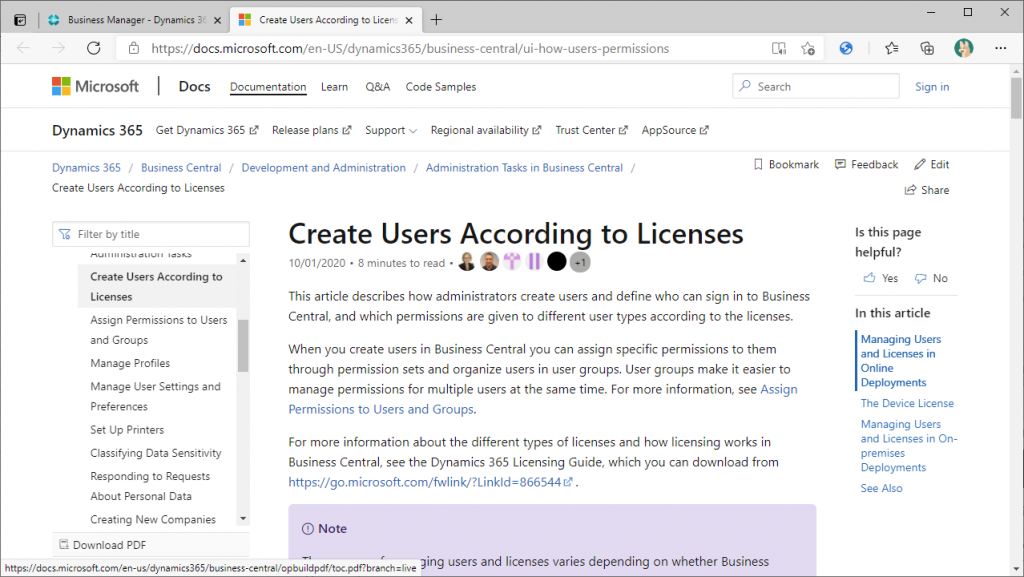Open a new browser tab
This screenshot has width=1024, height=577.
436,20
